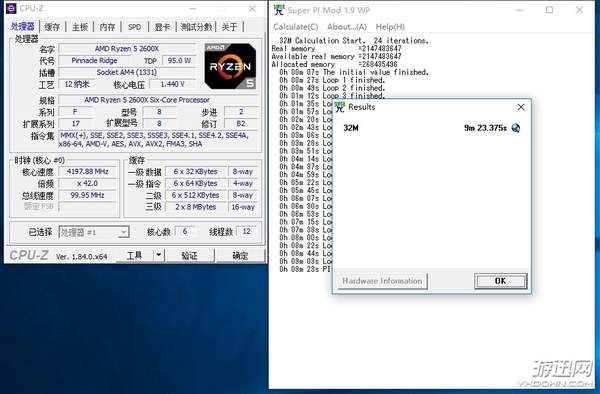The height and width of the screenshot is (394, 600).
Task: Open the 内存 tab in CPU-Z
Action: point(107,27)
